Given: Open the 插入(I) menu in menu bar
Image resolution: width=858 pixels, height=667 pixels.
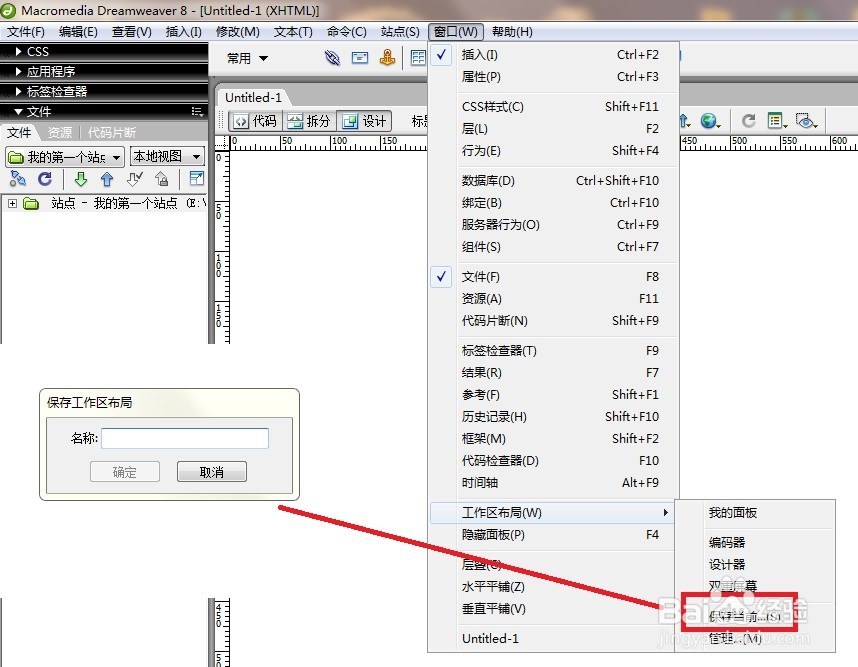Looking at the screenshot, I should tap(183, 32).
